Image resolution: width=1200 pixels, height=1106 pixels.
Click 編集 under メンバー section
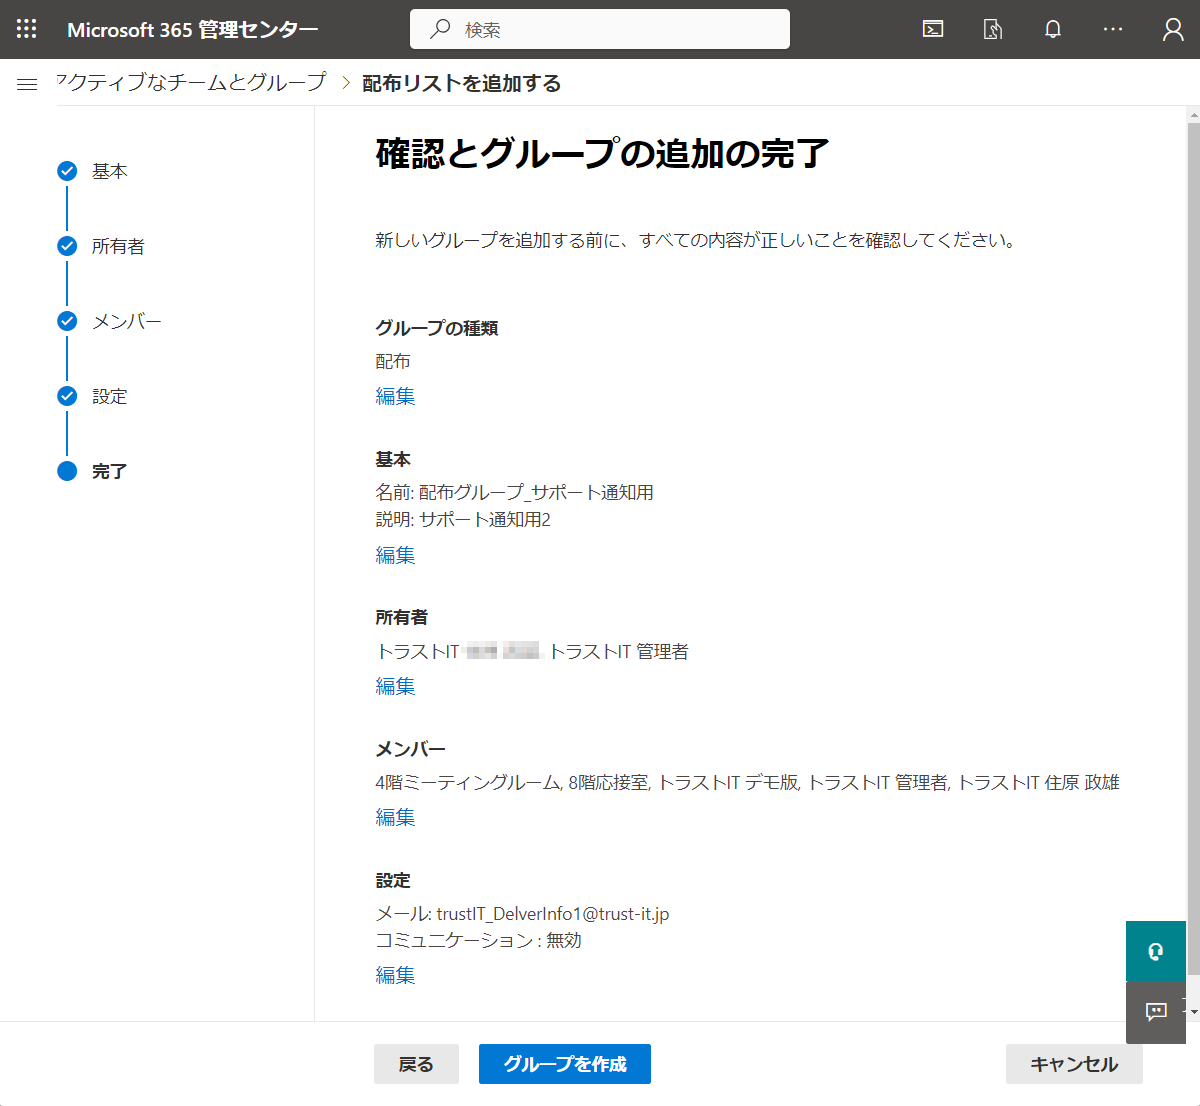(395, 817)
